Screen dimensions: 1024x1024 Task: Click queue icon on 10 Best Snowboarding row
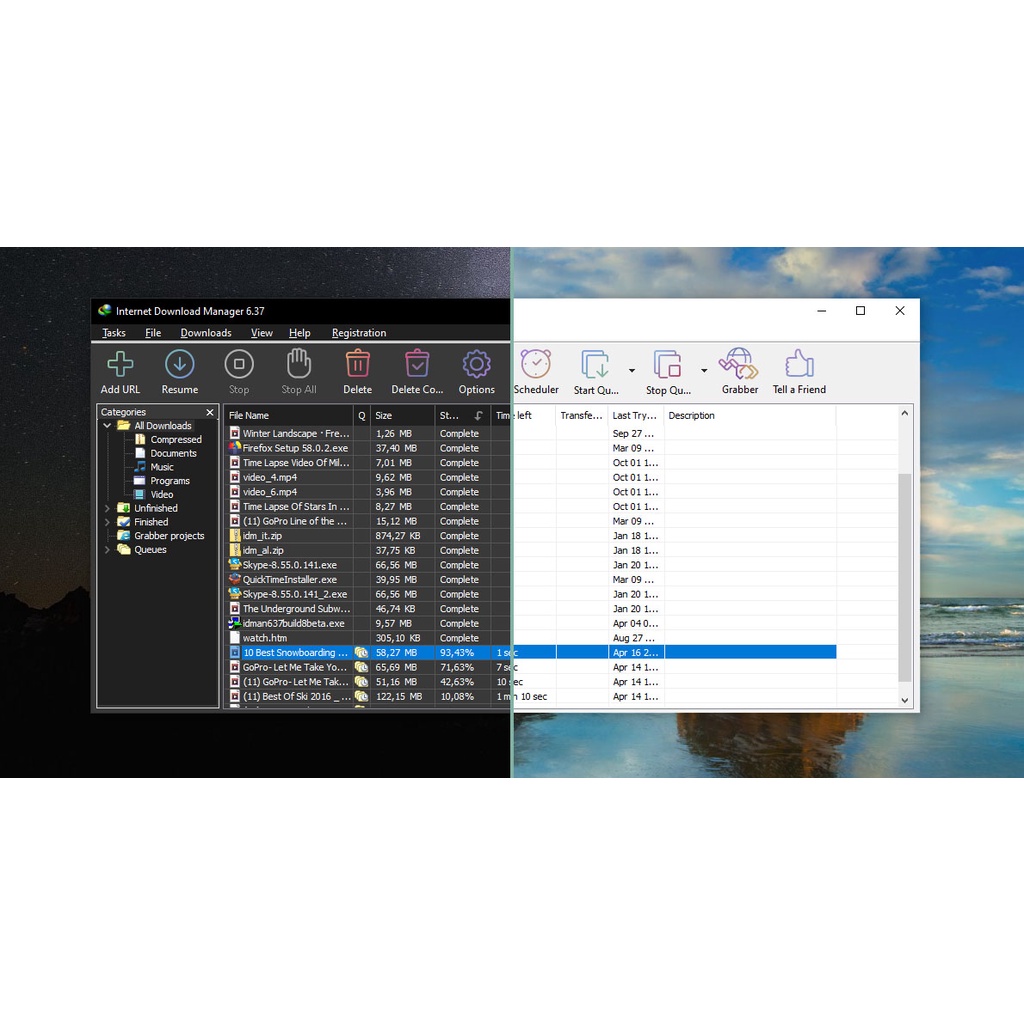click(361, 652)
